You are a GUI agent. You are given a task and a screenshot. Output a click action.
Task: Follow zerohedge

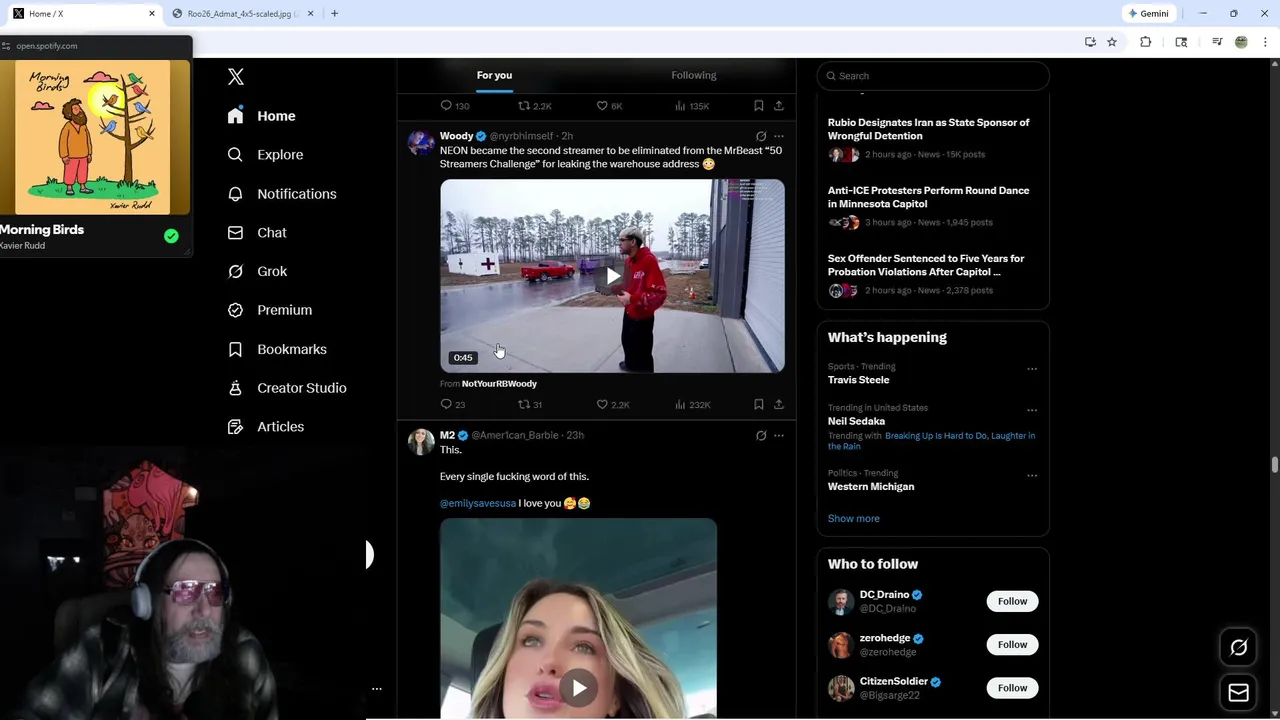tap(1012, 645)
